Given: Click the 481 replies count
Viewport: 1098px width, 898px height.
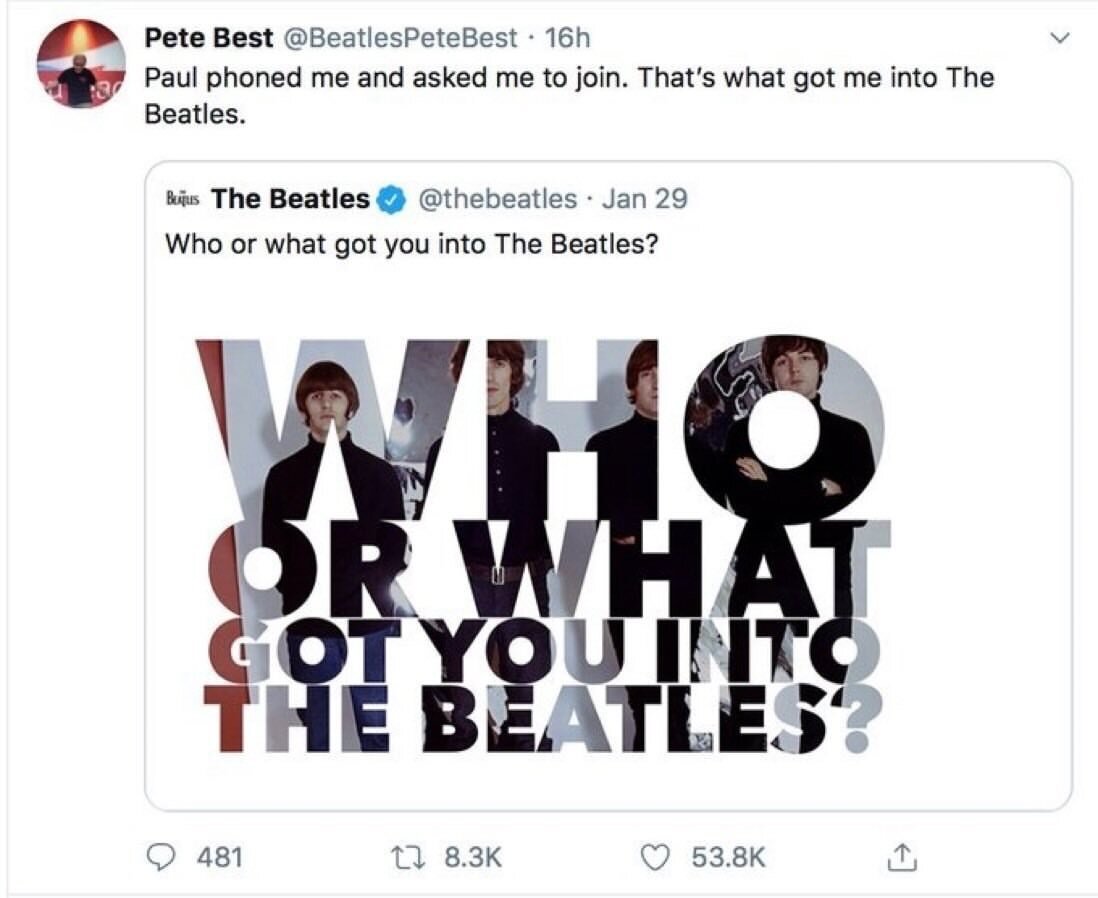Looking at the screenshot, I should click(x=220, y=857).
